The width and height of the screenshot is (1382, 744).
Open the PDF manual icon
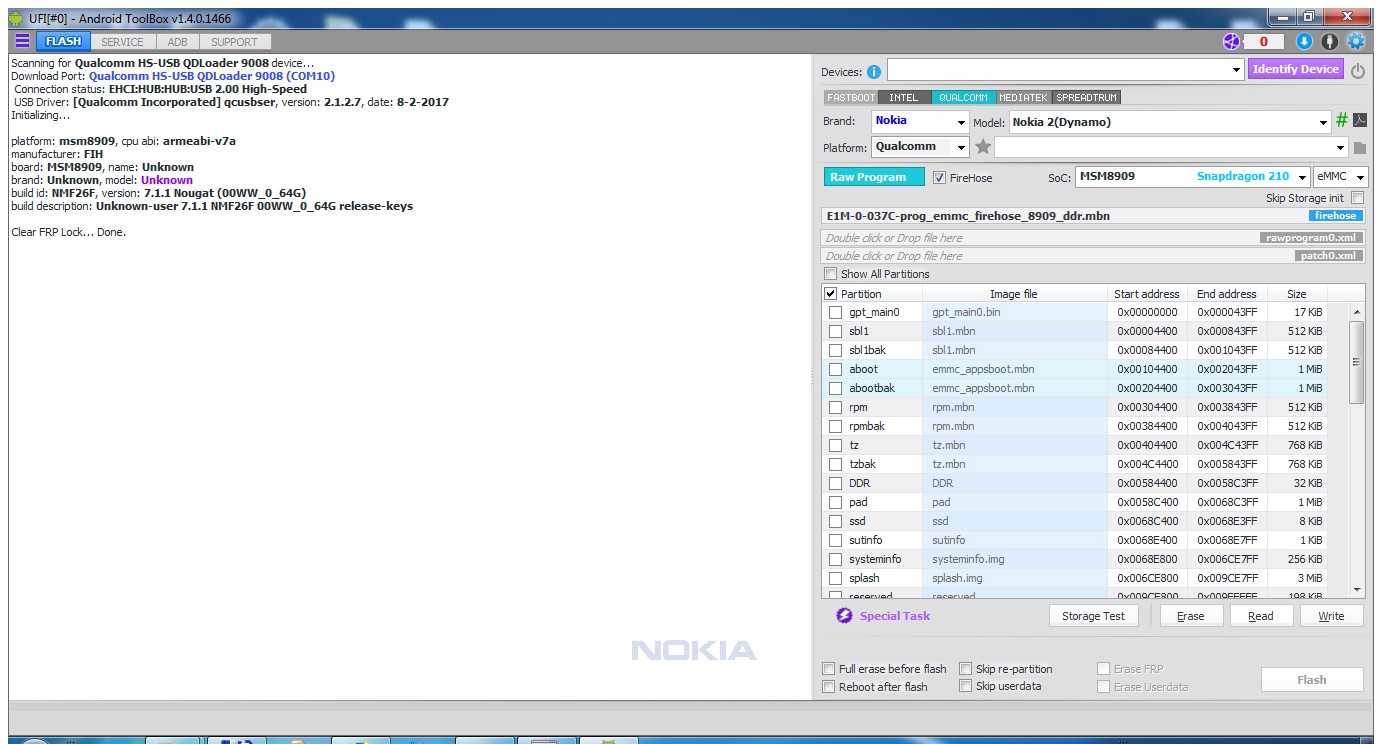[x=1360, y=120]
